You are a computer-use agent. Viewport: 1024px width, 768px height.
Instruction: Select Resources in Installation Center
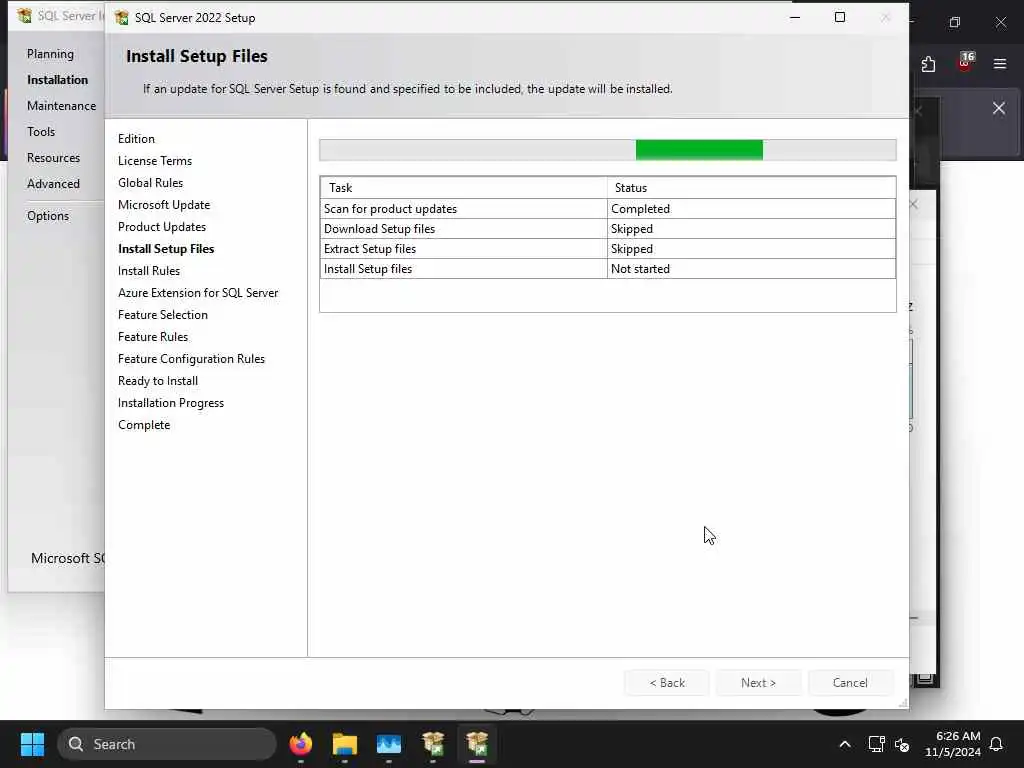coord(54,158)
